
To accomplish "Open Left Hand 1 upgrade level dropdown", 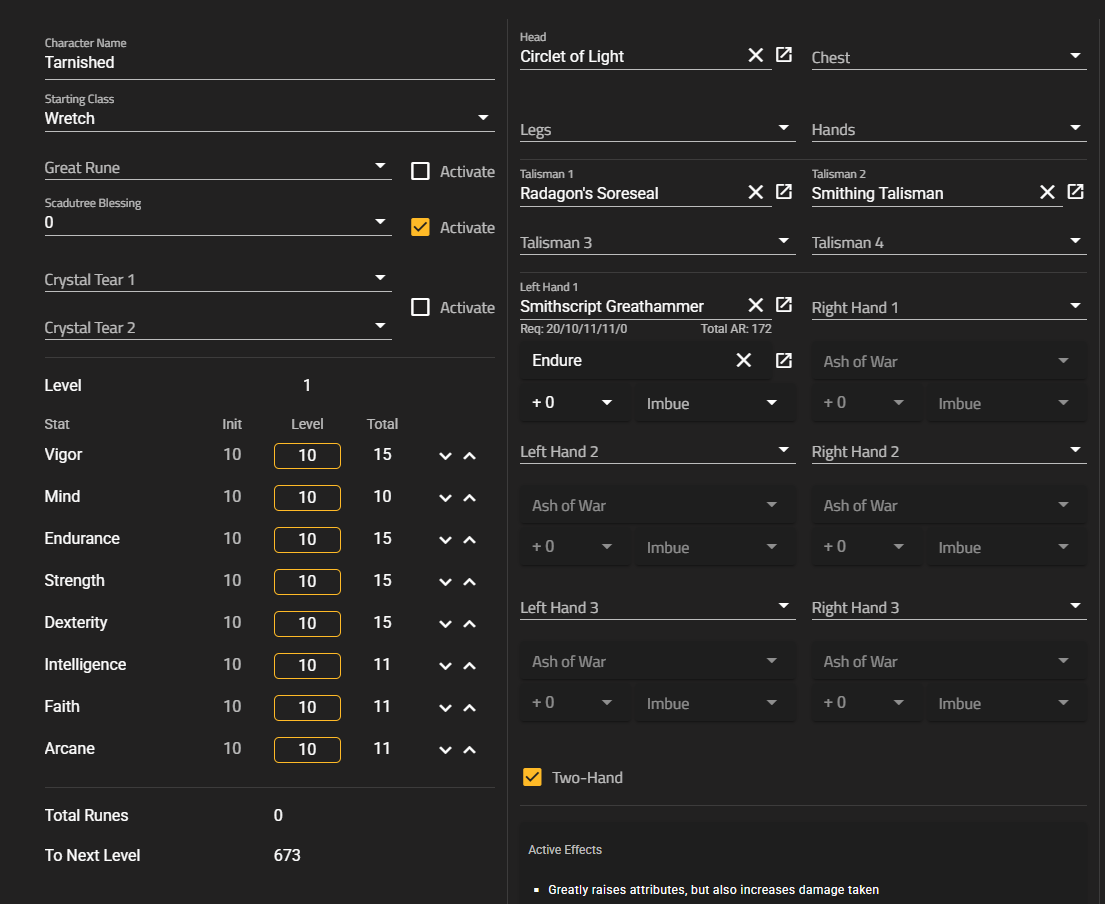I will click(573, 403).
